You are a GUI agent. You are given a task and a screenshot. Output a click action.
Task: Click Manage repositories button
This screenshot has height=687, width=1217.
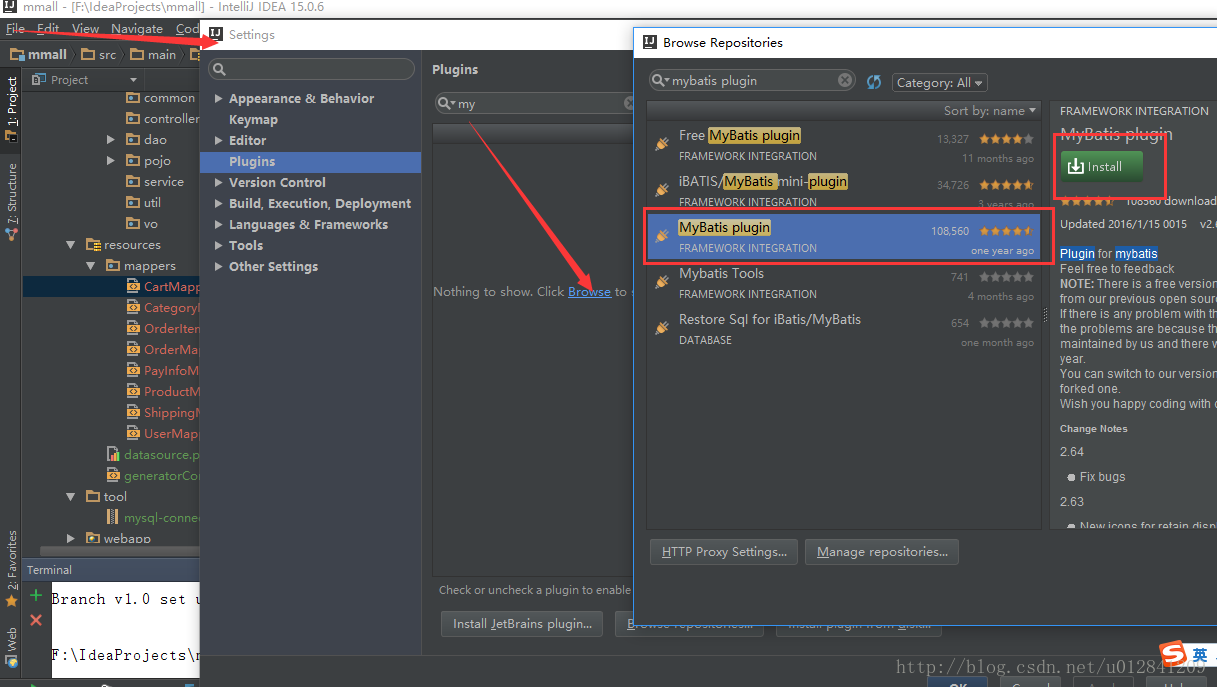882,552
